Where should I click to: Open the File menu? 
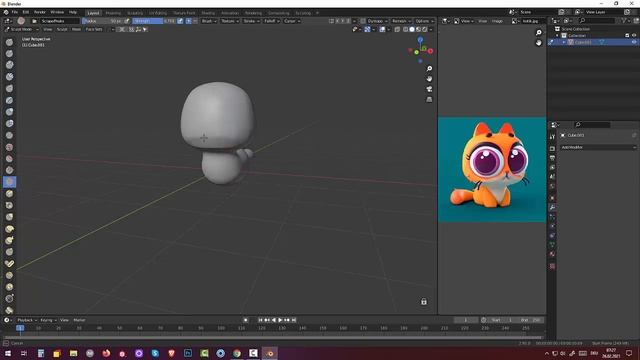[x=15, y=12]
